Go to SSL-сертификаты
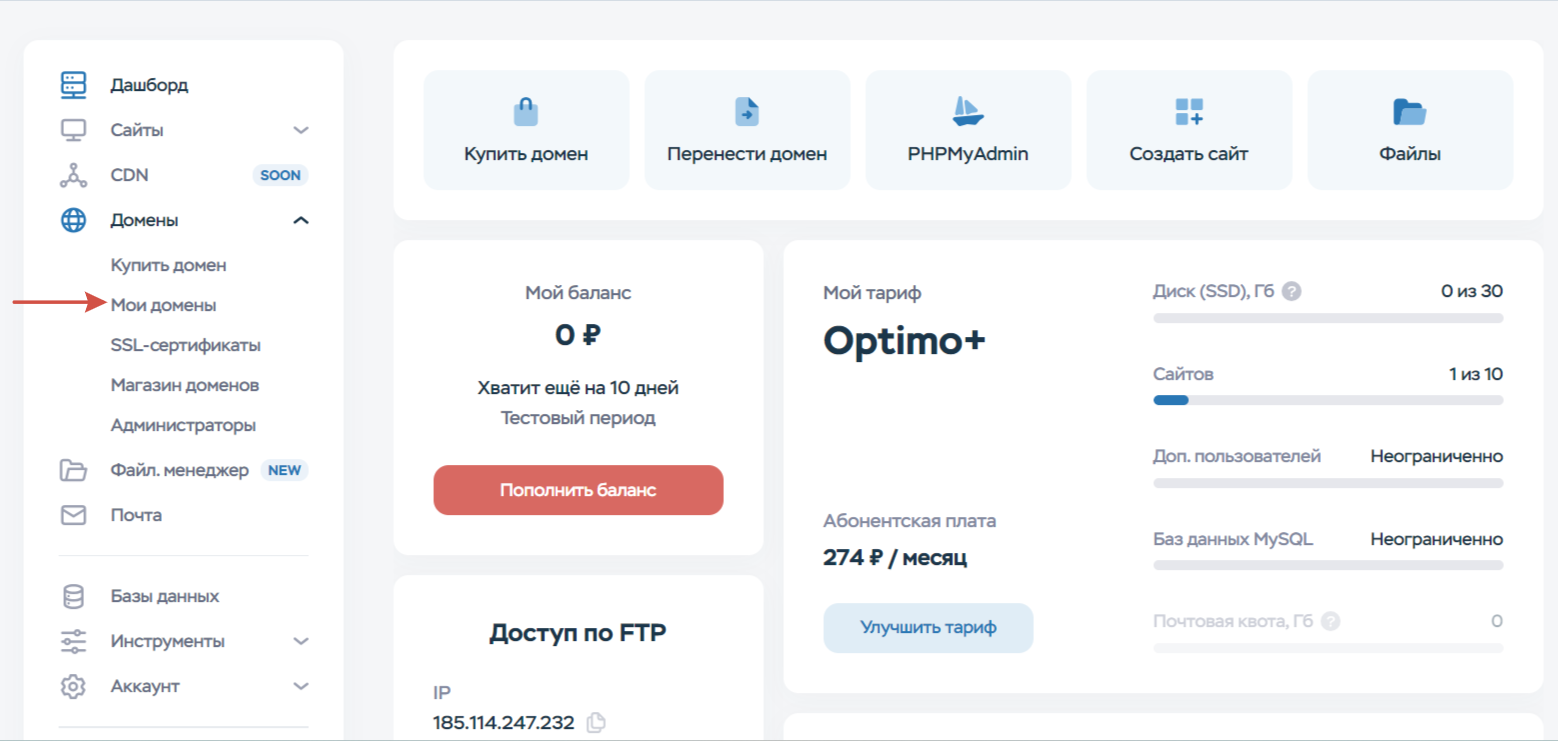Image resolution: width=1558 pixels, height=741 pixels. tap(185, 345)
